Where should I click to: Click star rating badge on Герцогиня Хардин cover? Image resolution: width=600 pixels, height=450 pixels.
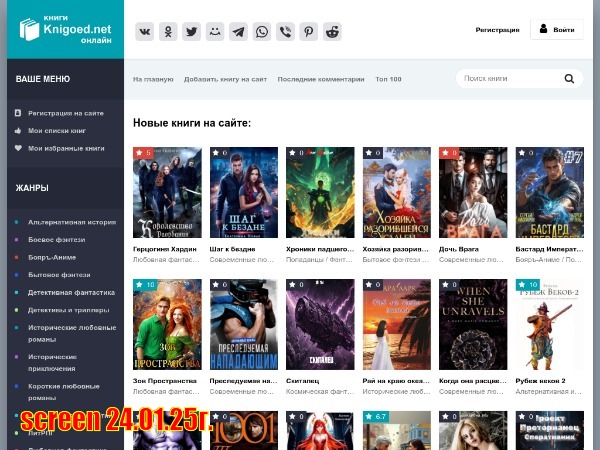click(x=143, y=153)
